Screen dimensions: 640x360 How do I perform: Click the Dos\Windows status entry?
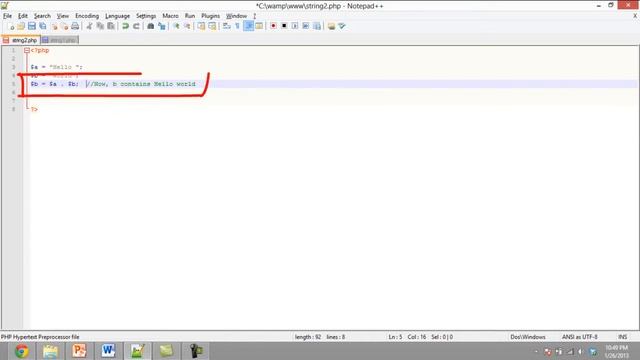528,337
